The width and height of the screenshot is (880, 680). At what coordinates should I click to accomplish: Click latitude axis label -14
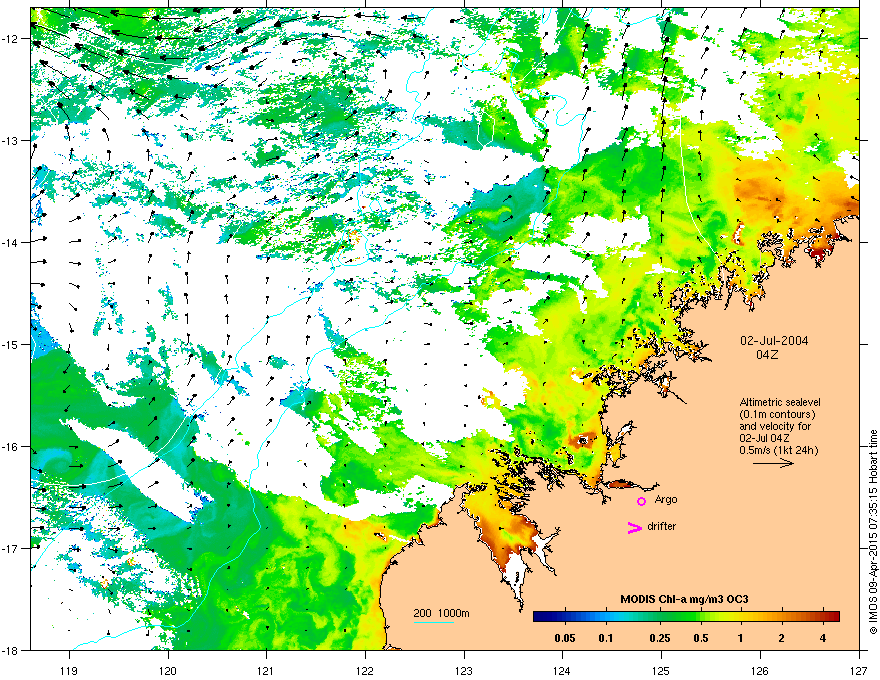11,242
